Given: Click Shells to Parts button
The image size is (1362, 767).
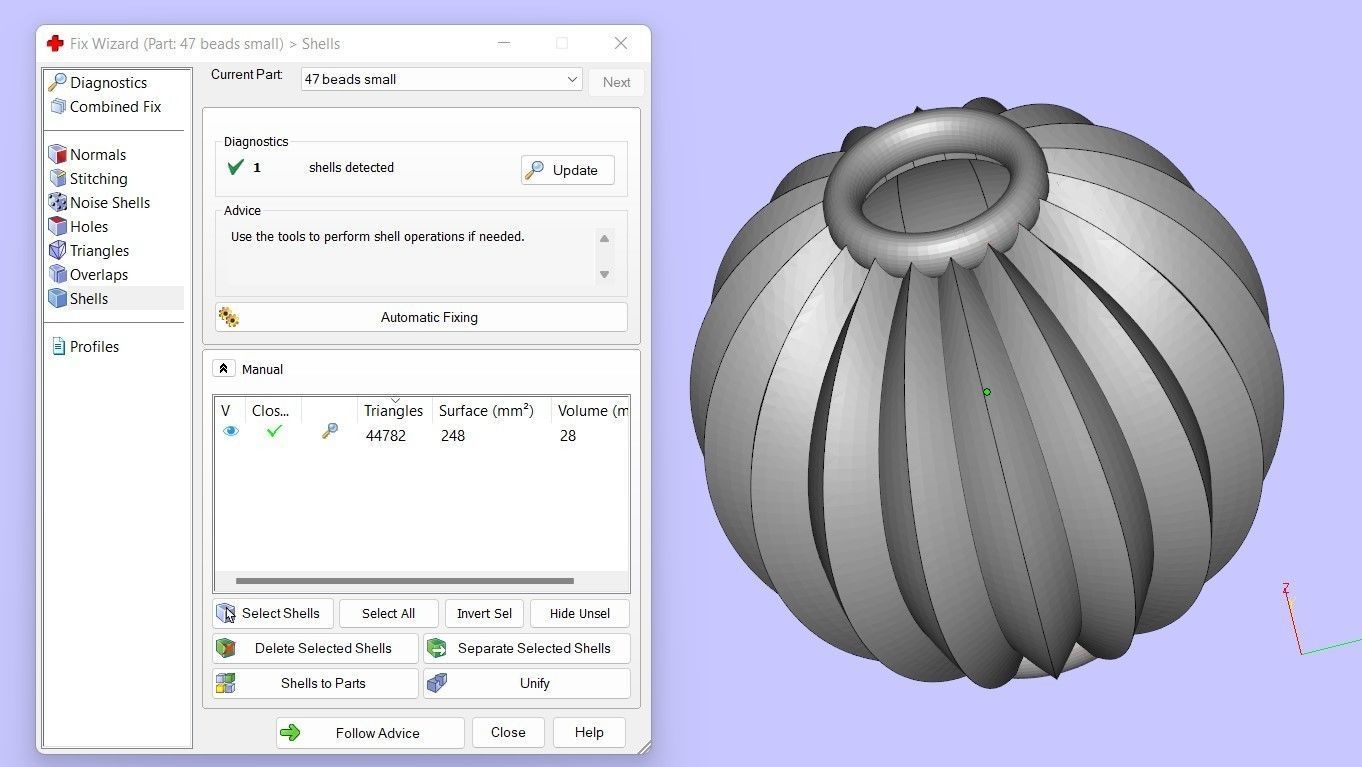Looking at the screenshot, I should 315,683.
